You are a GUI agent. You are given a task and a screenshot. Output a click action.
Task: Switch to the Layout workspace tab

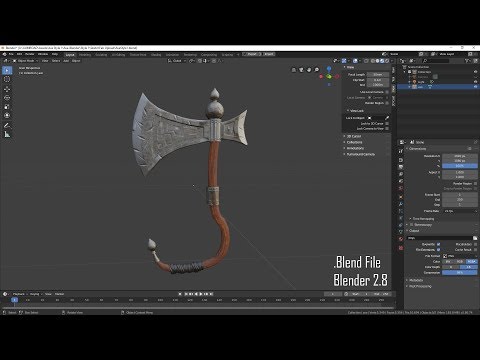70,55
